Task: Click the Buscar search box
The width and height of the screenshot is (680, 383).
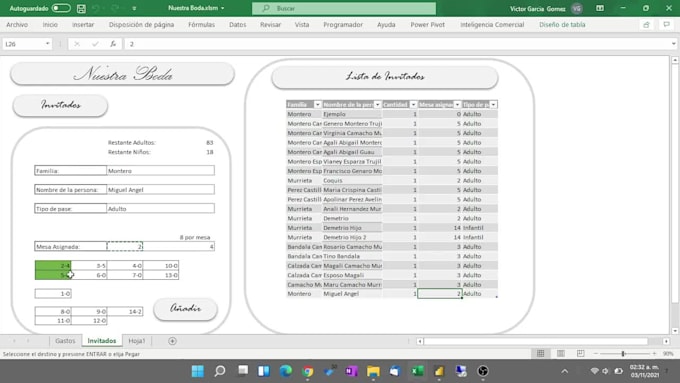Action: pyautogui.click(x=344, y=8)
